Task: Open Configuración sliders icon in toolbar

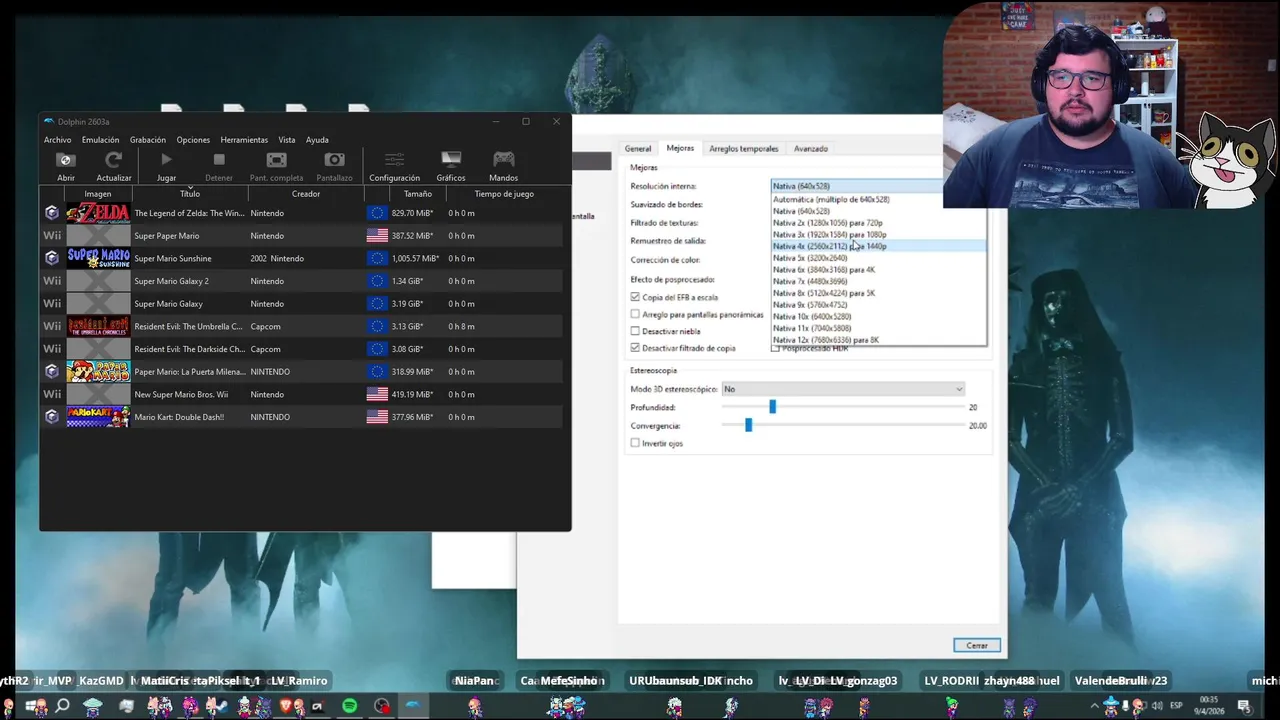Action: point(394,160)
